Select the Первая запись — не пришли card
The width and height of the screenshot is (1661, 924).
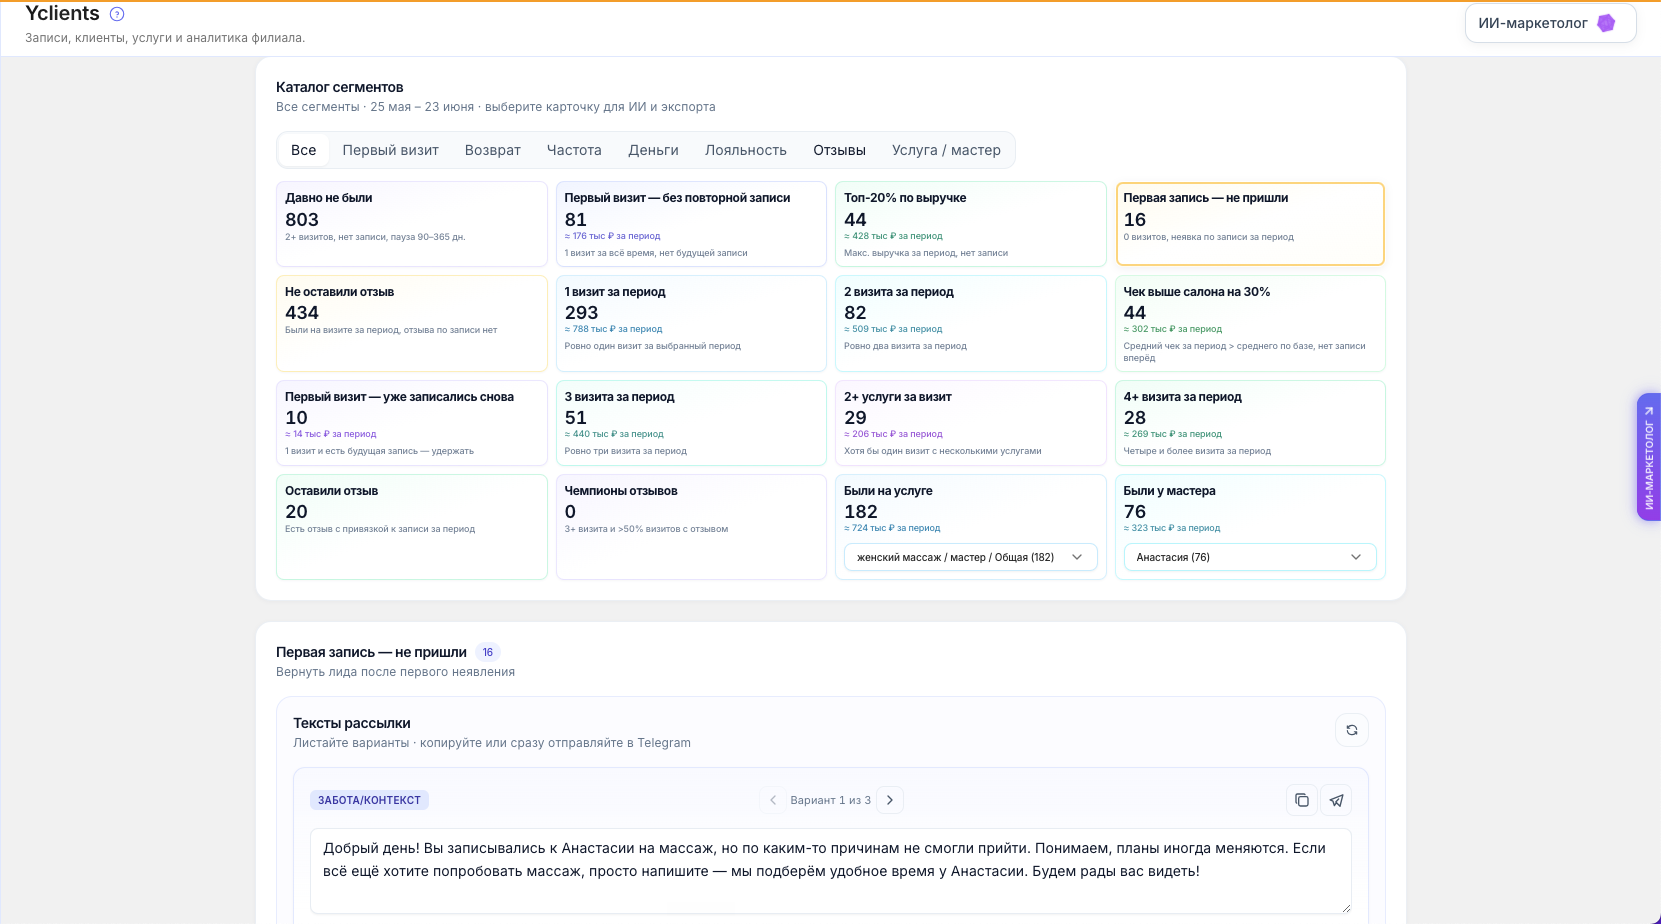1250,224
